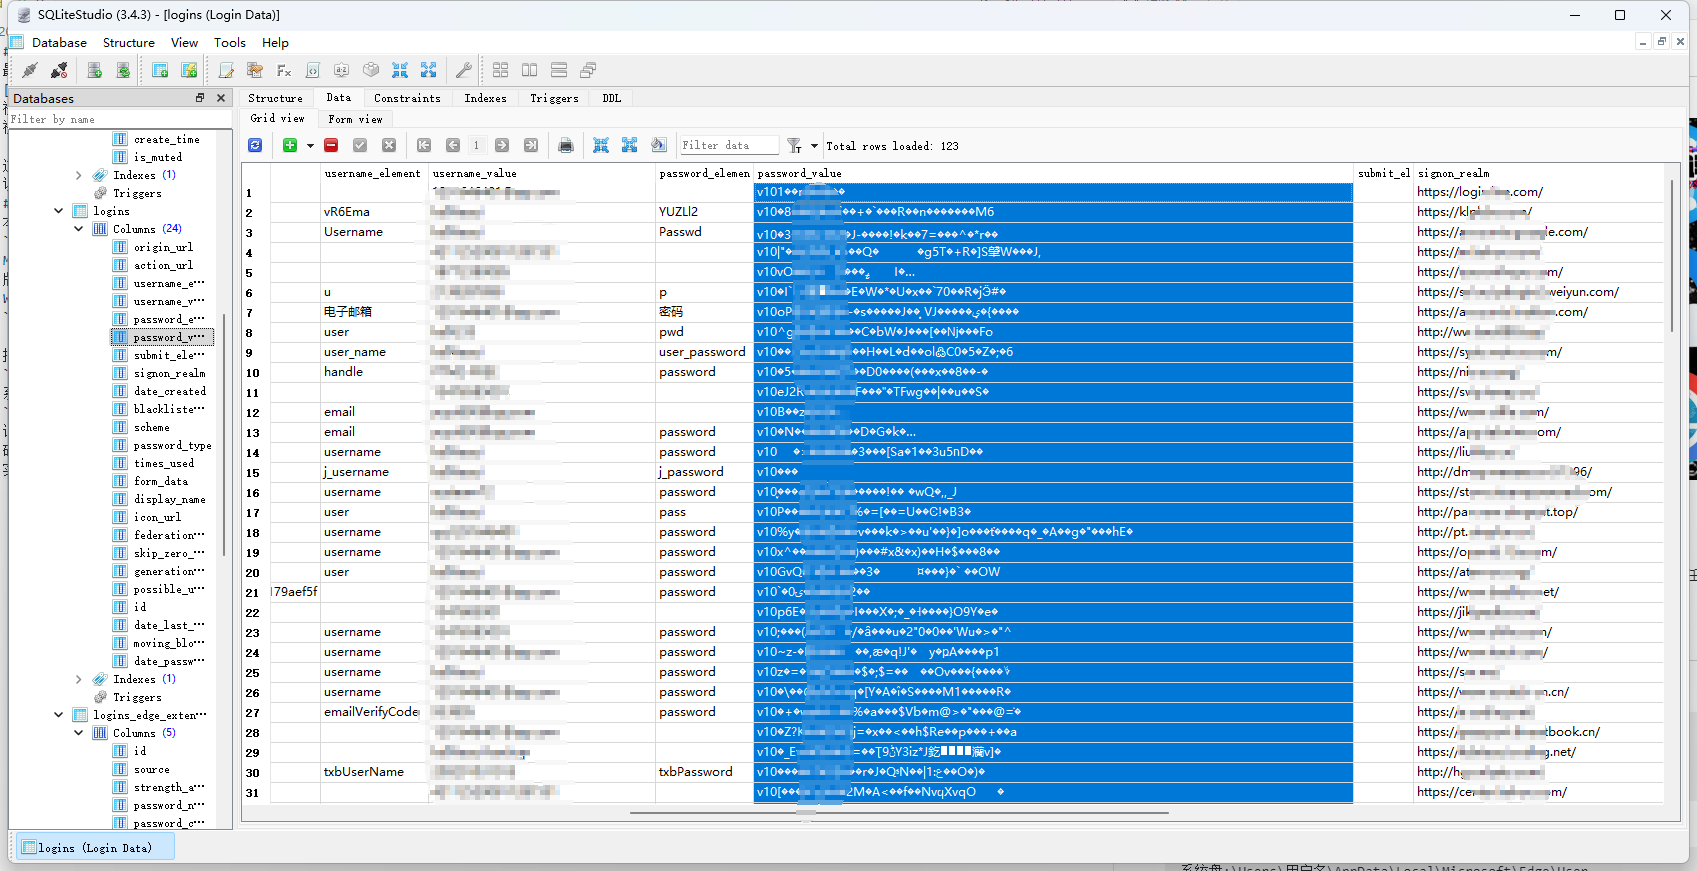Open the collation editor a-z icon

(x=342, y=70)
